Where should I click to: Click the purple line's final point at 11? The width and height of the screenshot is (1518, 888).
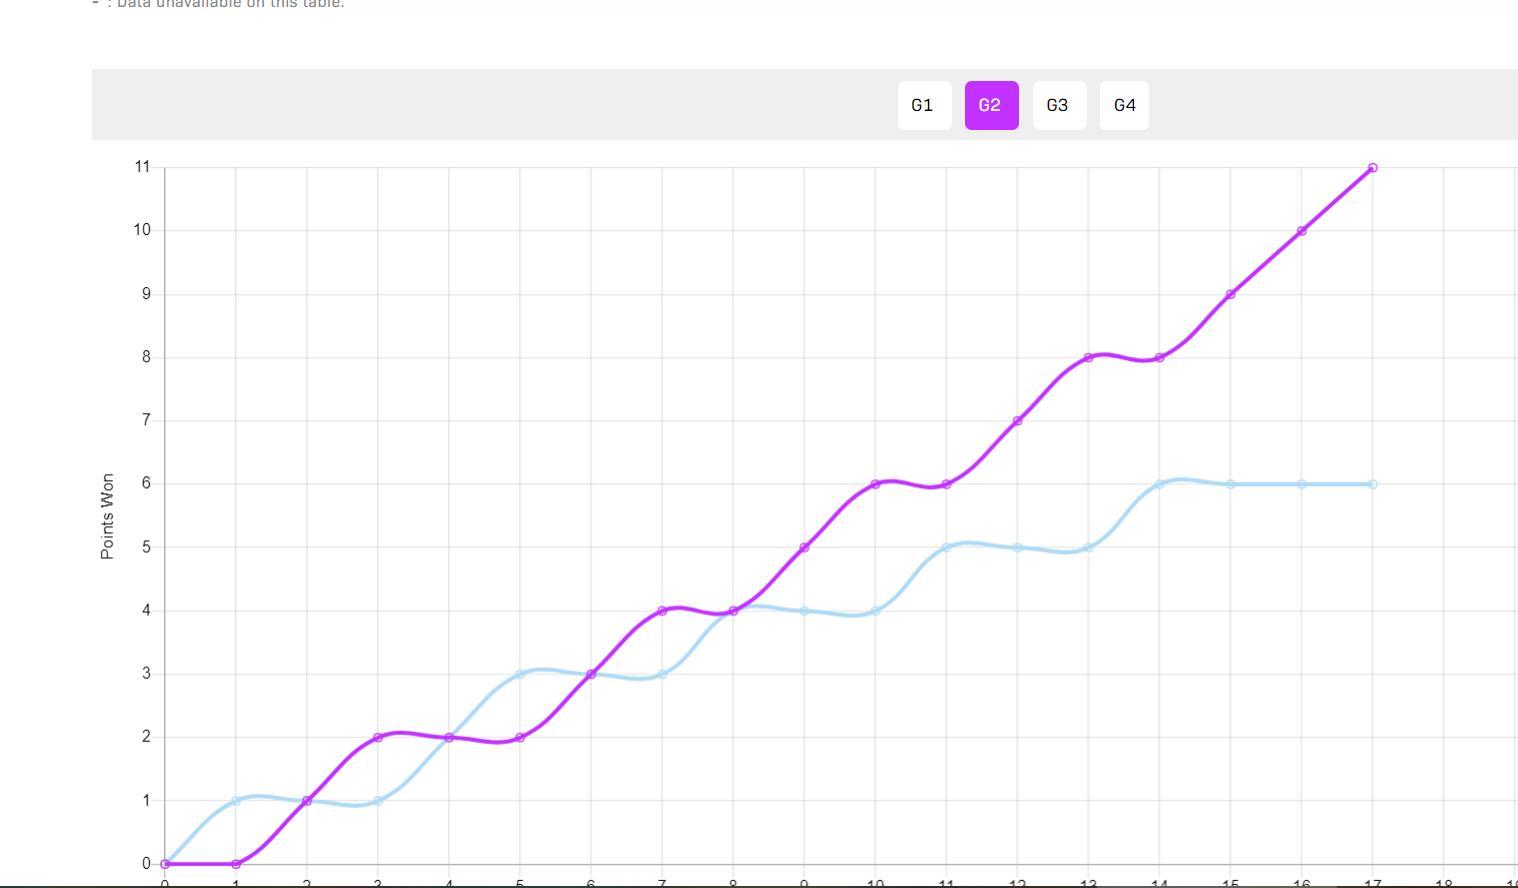click(1372, 168)
